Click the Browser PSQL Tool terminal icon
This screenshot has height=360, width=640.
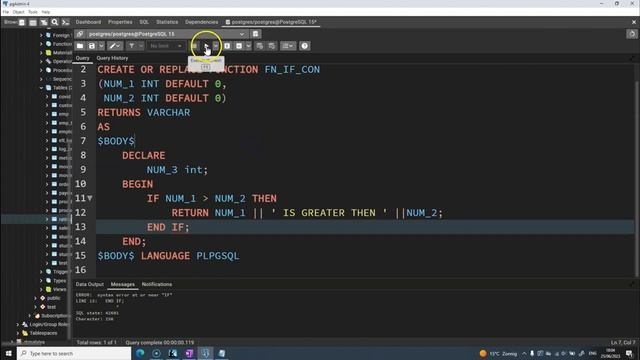coord(65,22)
